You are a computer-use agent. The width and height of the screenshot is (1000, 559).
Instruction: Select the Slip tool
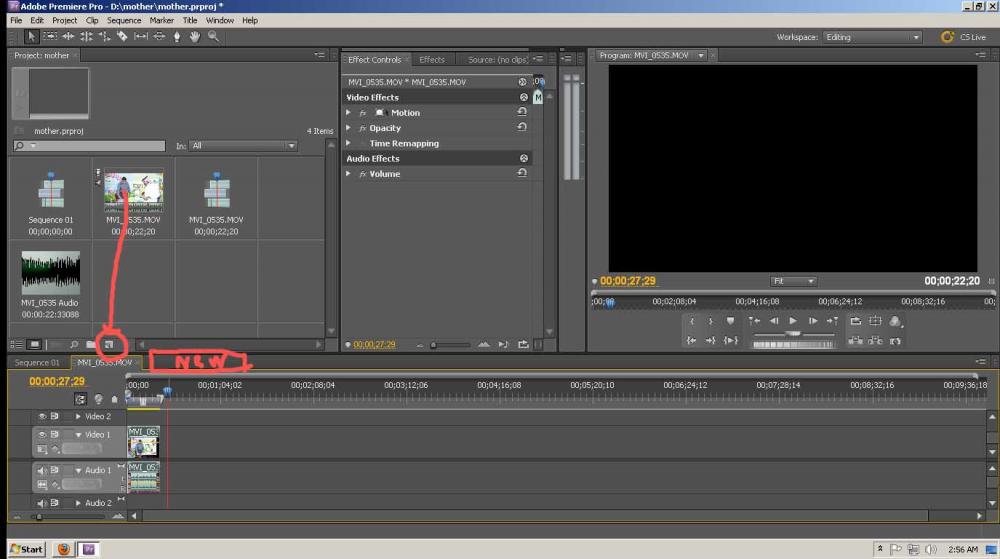pyautogui.click(x=140, y=36)
